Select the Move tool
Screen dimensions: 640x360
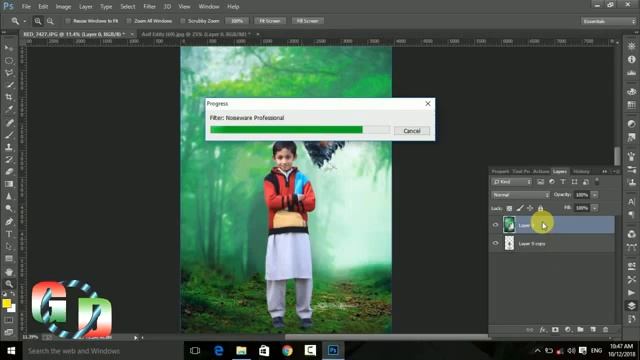tap(9, 48)
